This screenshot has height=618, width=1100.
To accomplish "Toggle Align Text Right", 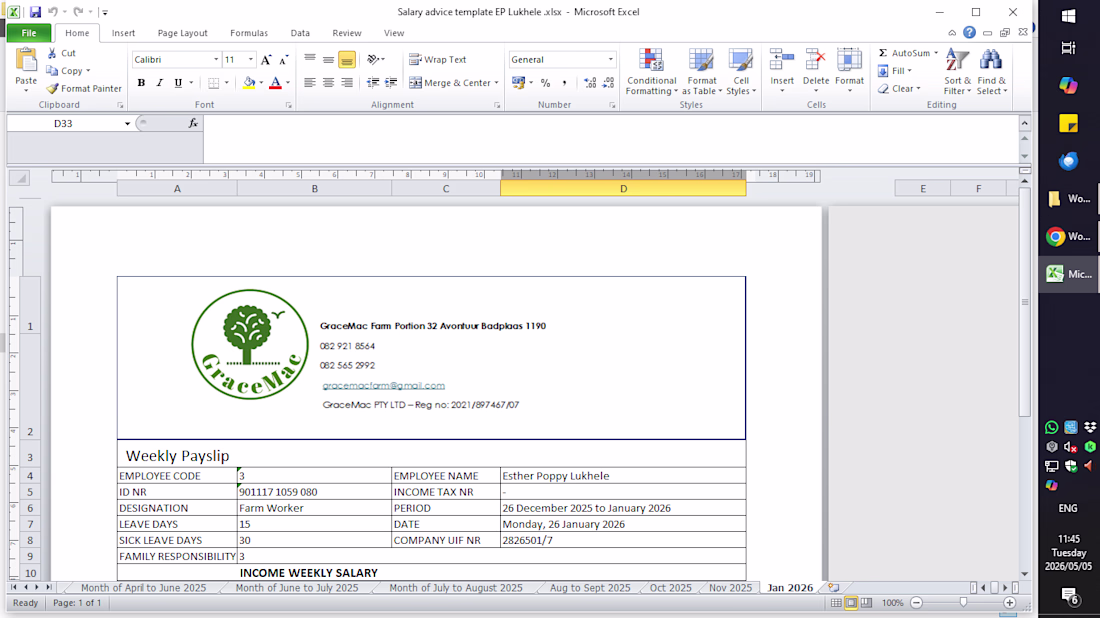I will [347, 83].
